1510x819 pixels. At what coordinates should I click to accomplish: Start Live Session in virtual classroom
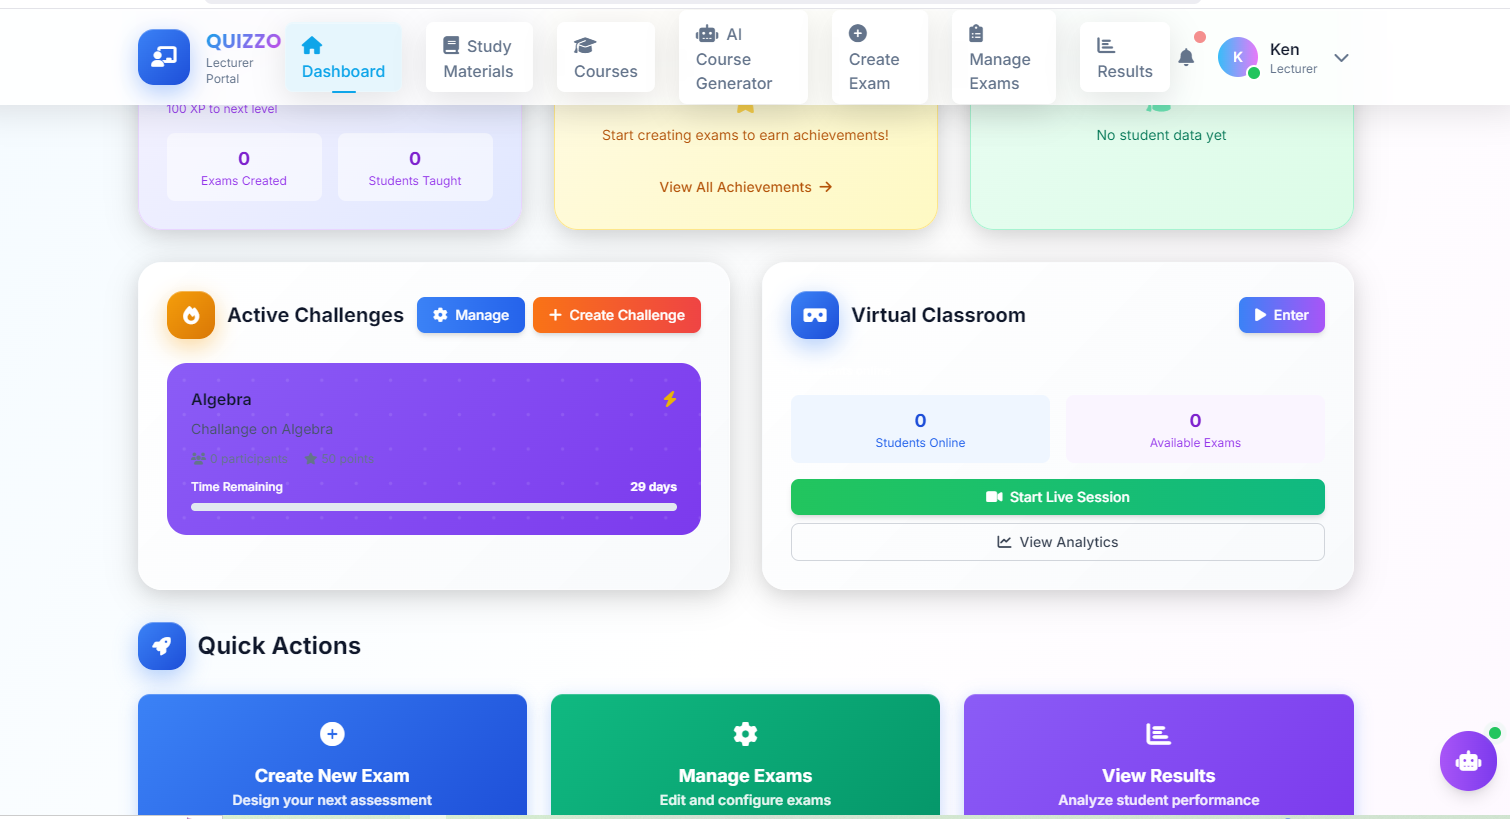tap(1058, 497)
